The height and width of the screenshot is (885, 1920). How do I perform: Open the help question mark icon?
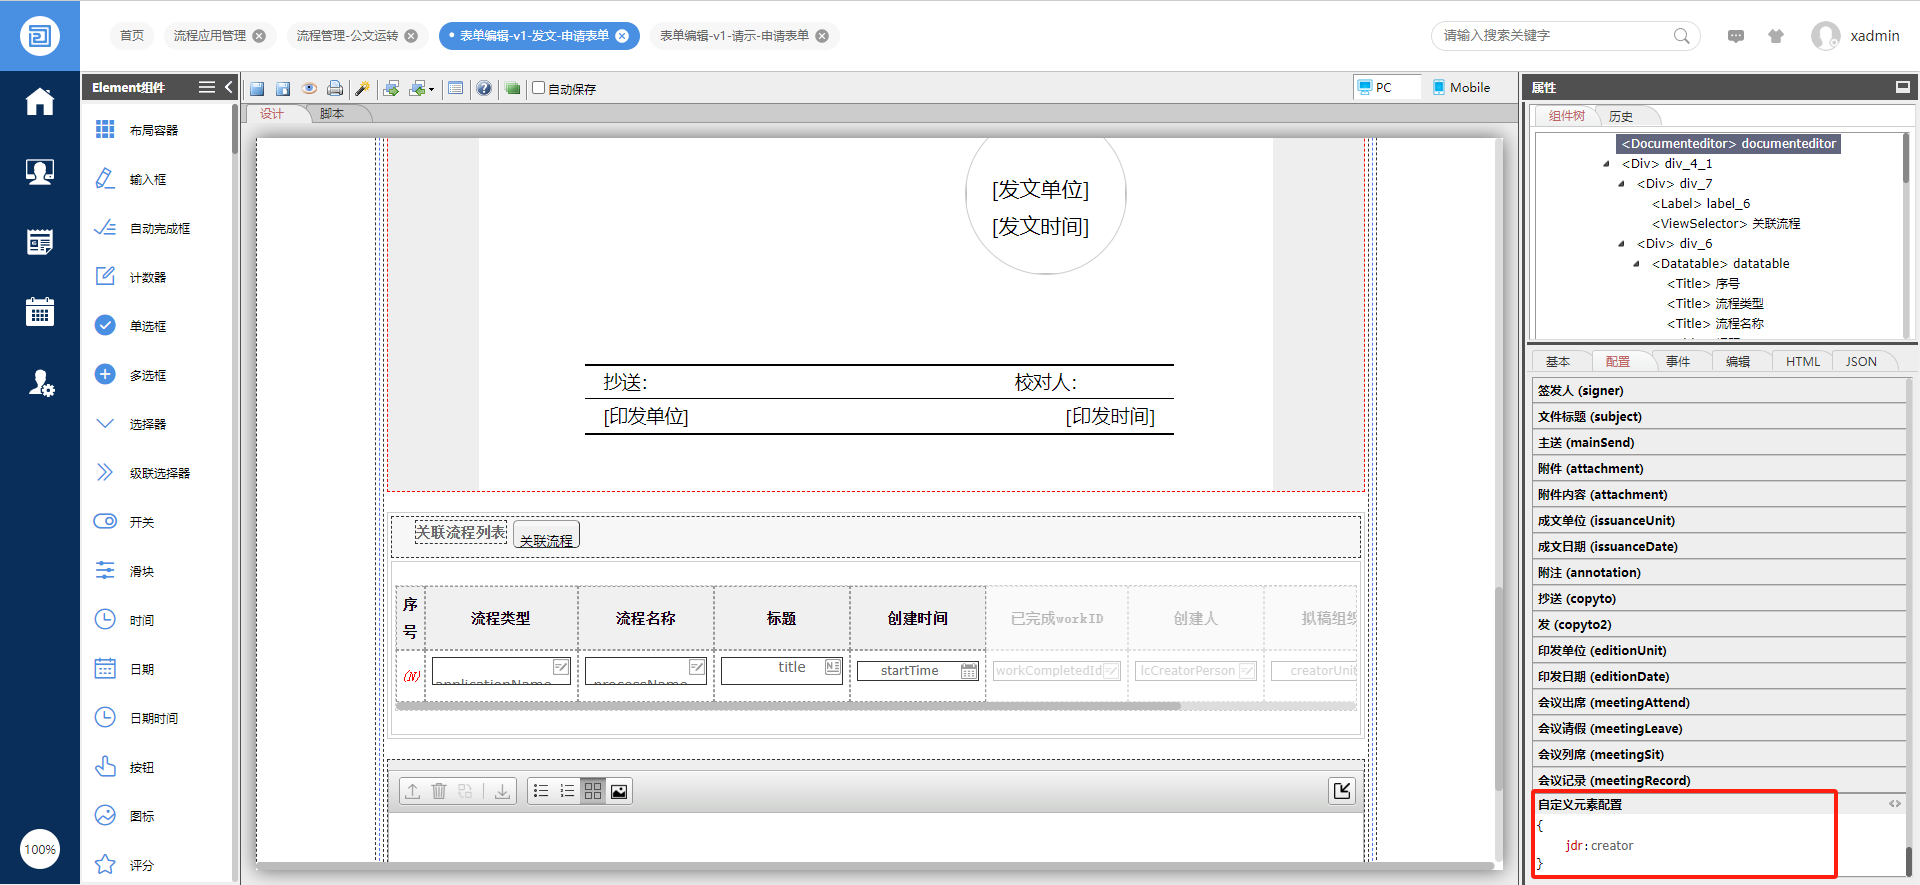[x=484, y=88]
